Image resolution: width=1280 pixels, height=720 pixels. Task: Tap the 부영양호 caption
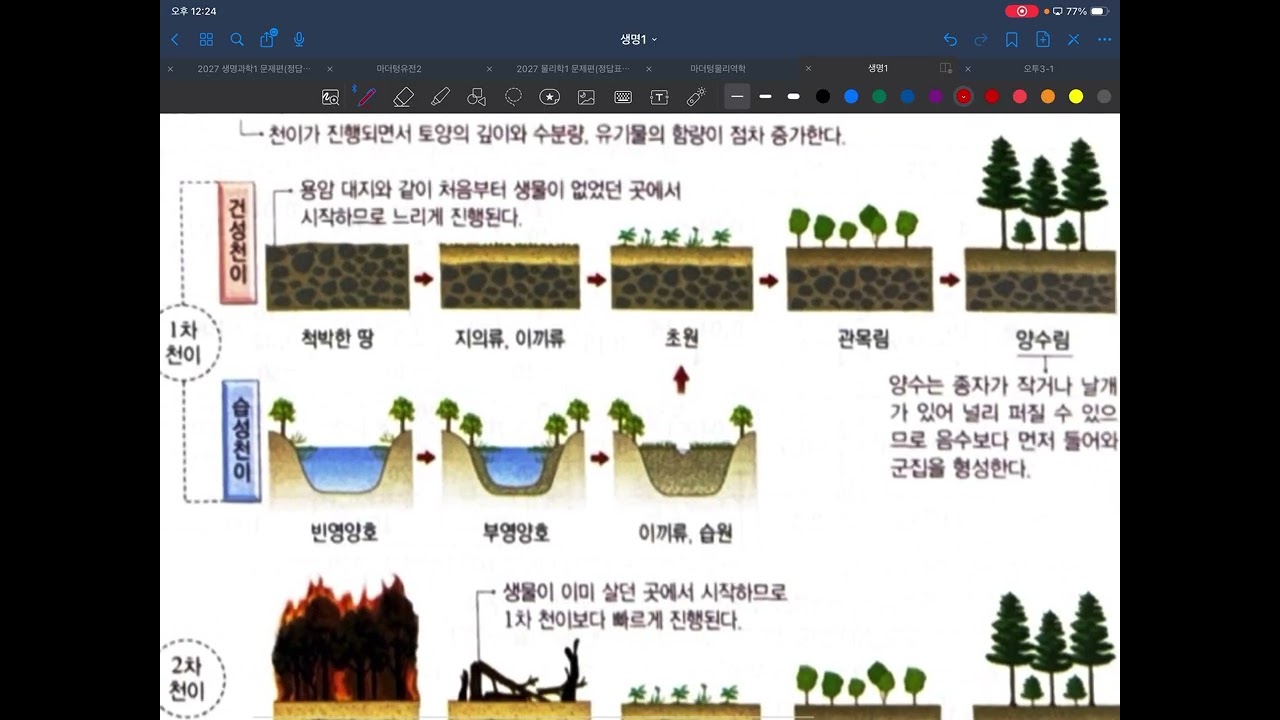[x=515, y=533]
